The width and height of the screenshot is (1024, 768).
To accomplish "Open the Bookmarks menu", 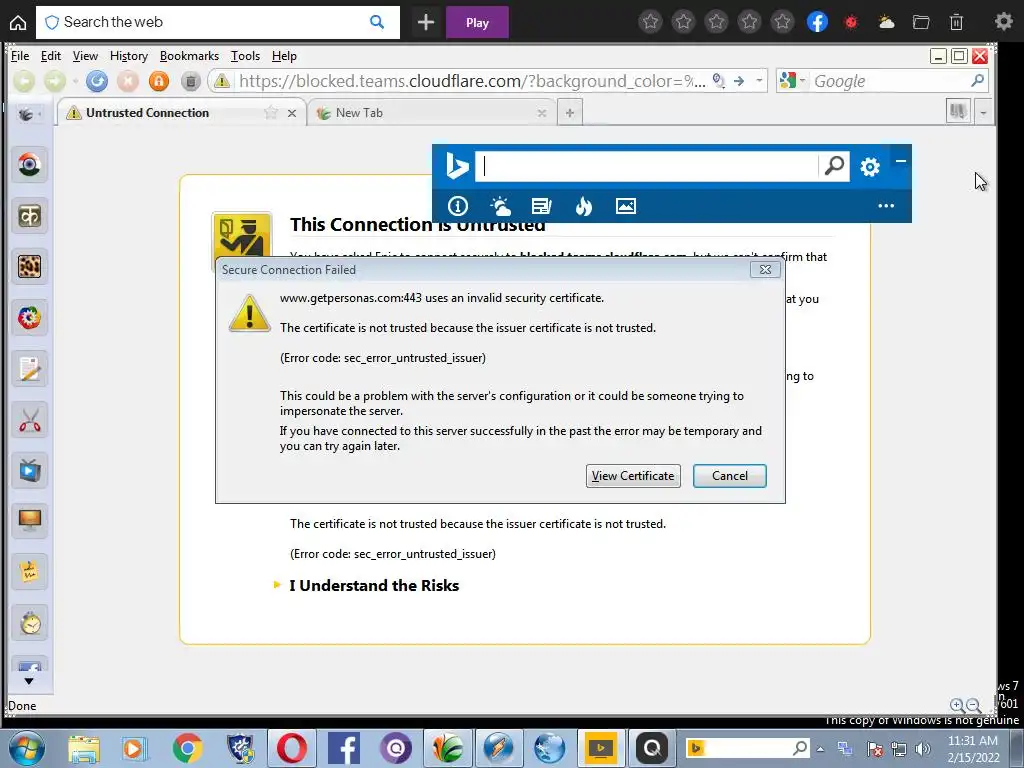I will click(189, 56).
